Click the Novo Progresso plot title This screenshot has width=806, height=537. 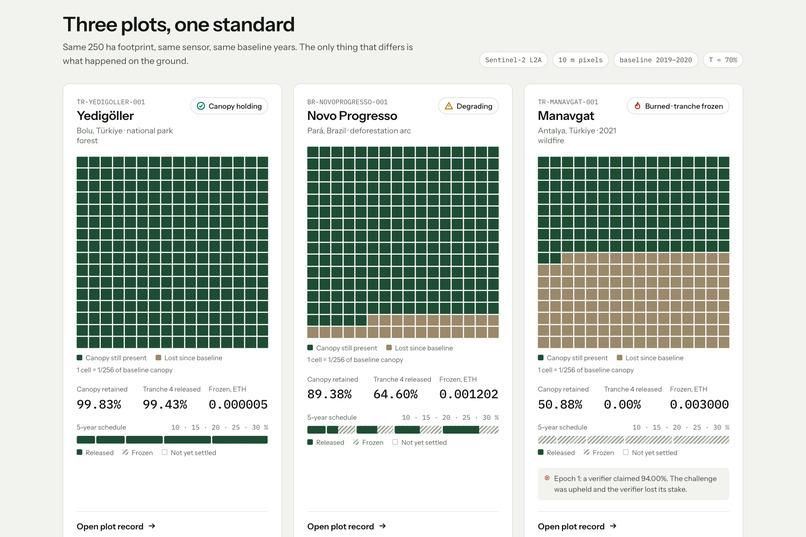point(352,116)
